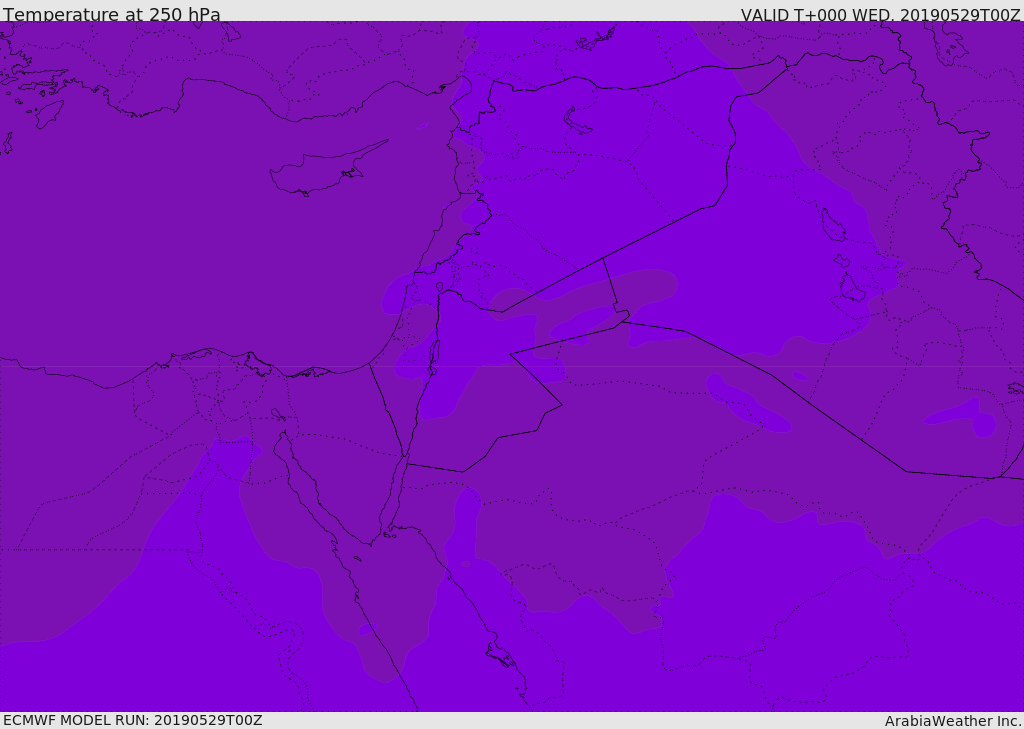Click the 'VALID T+000 WED. 20190529T00Z' label
The height and width of the screenshot is (729, 1024).
coord(880,14)
